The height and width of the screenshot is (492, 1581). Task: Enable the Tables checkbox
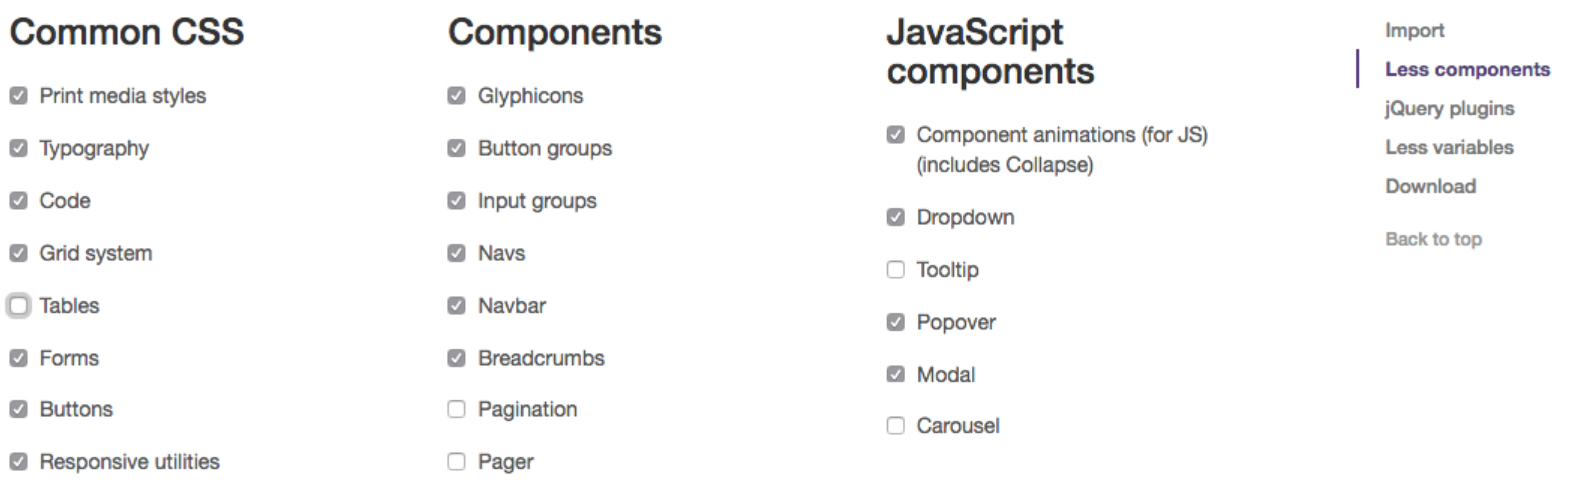click(18, 306)
